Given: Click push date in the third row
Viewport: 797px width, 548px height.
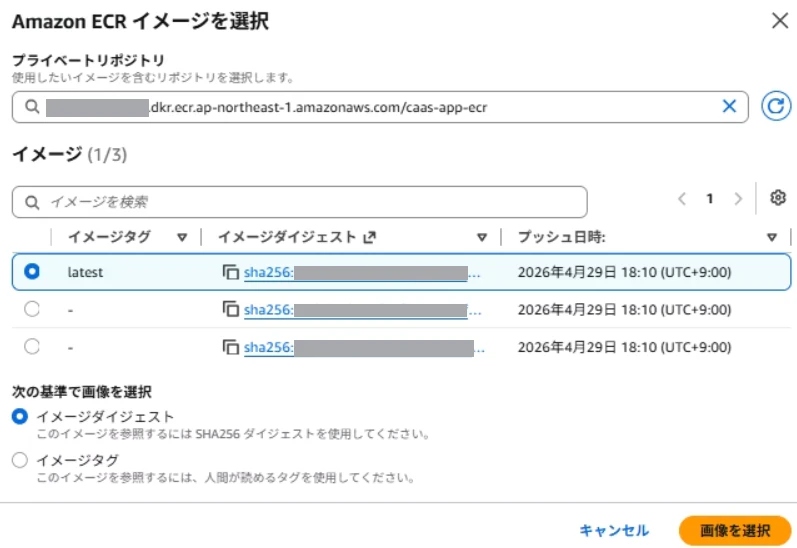Looking at the screenshot, I should click(624, 347).
